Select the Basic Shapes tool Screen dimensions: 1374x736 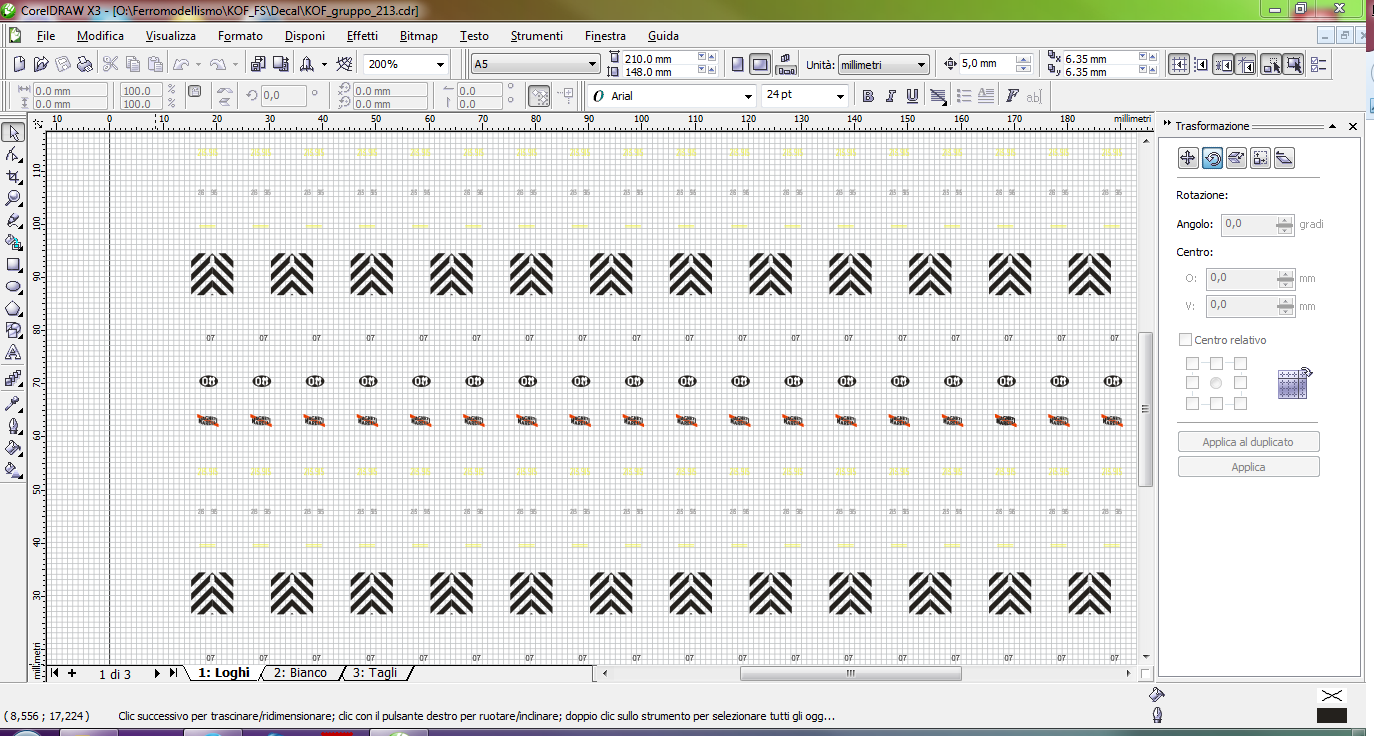tap(13, 331)
